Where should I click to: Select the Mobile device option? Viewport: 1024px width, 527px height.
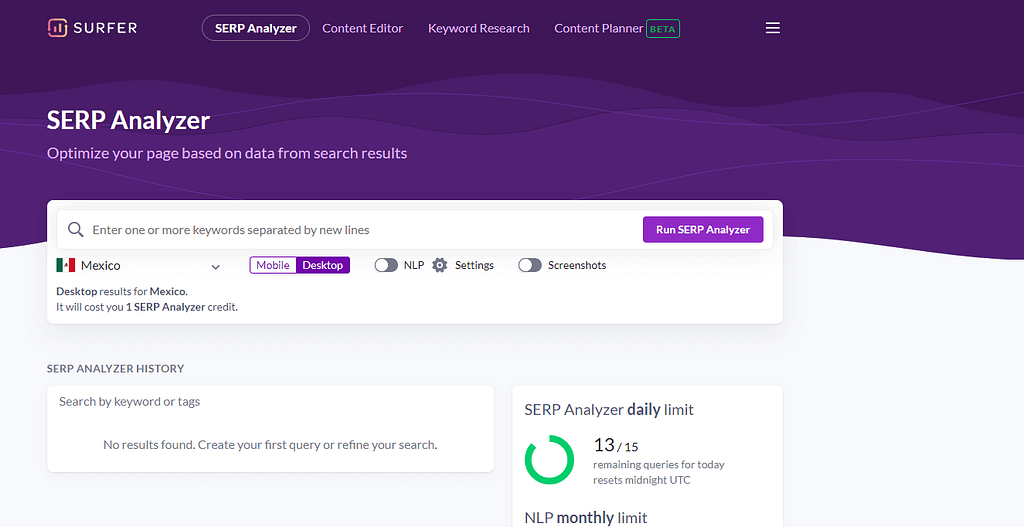pyautogui.click(x=273, y=265)
